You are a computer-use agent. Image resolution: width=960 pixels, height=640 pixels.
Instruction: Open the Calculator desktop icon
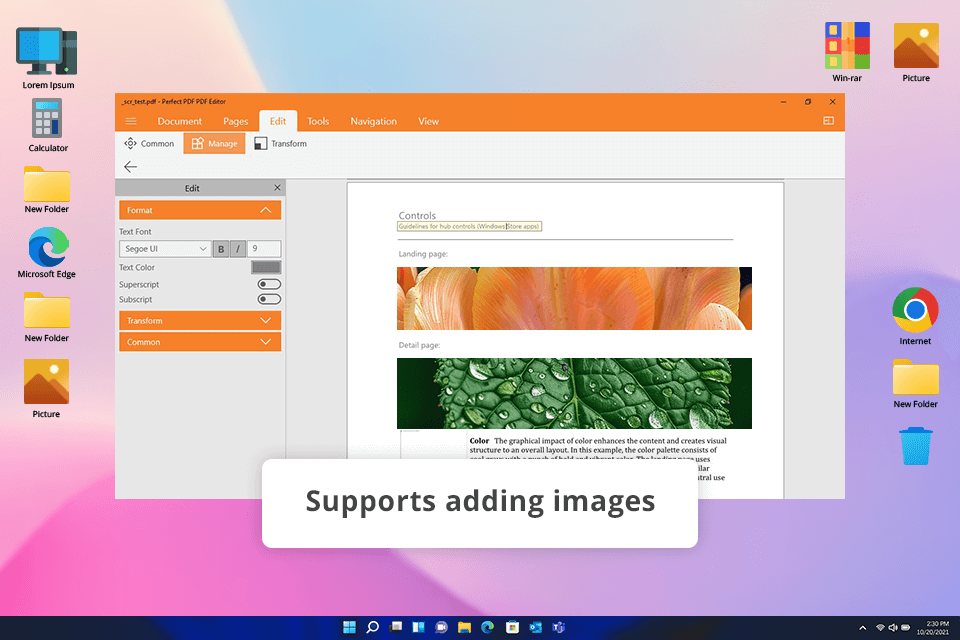(x=48, y=126)
